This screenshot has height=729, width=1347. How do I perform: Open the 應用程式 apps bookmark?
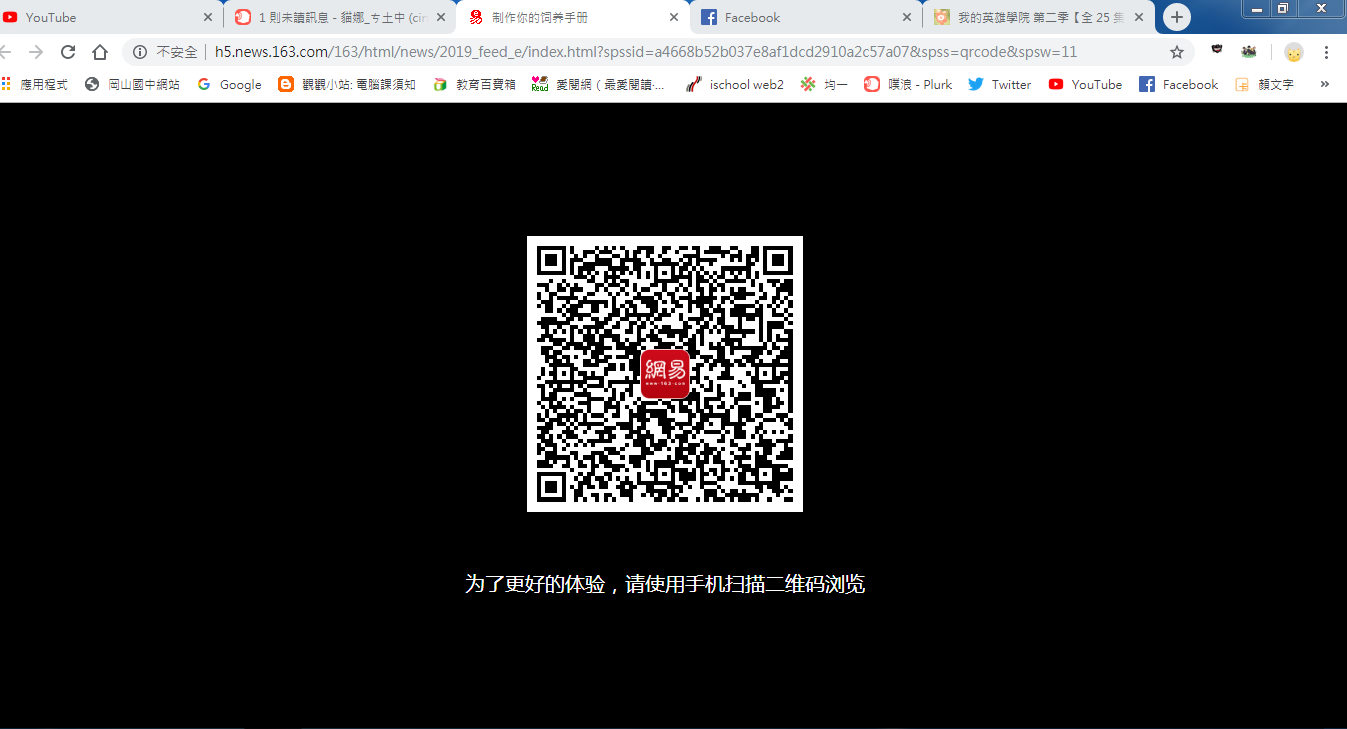coord(35,84)
